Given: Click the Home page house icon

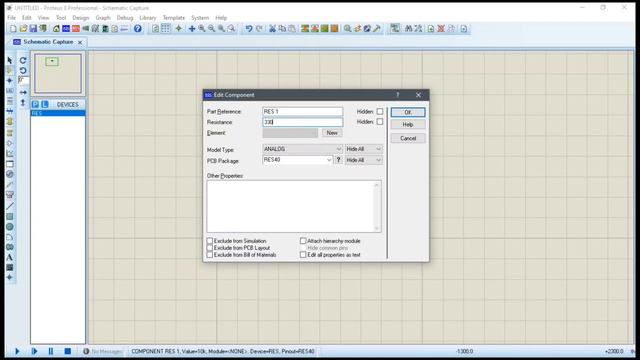Looking at the screenshot, I should click(56, 29).
